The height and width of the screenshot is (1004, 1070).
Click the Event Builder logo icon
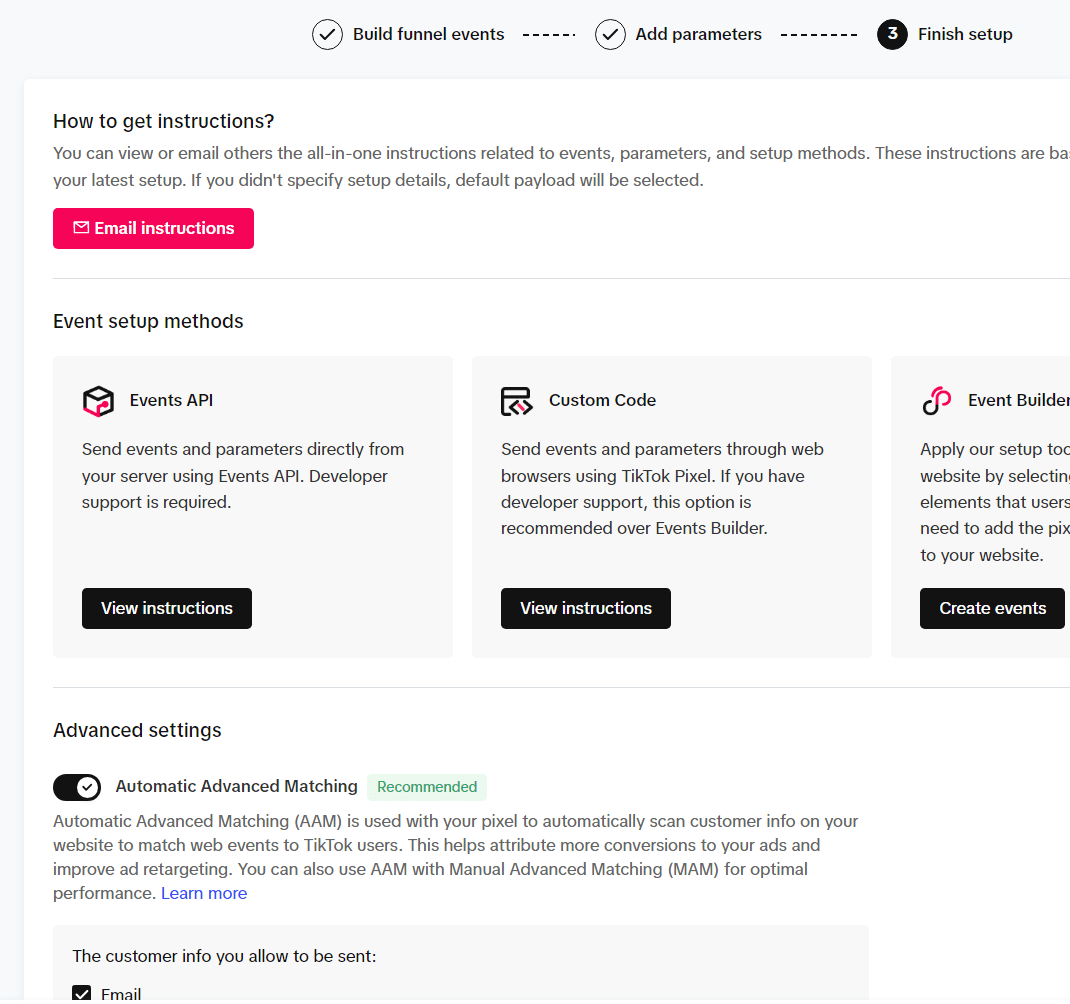tap(936, 401)
